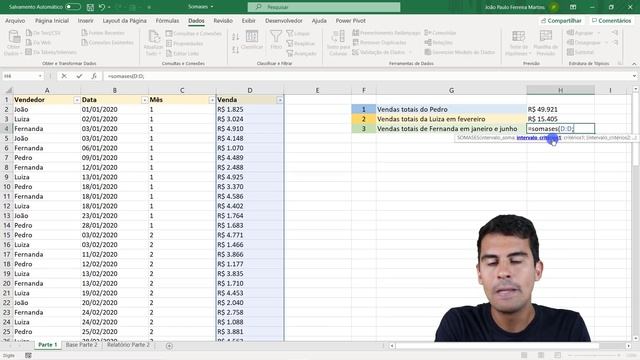Select the Relatório Parte 2 sheet tab
This screenshot has width=640, height=360.
click(x=128, y=345)
